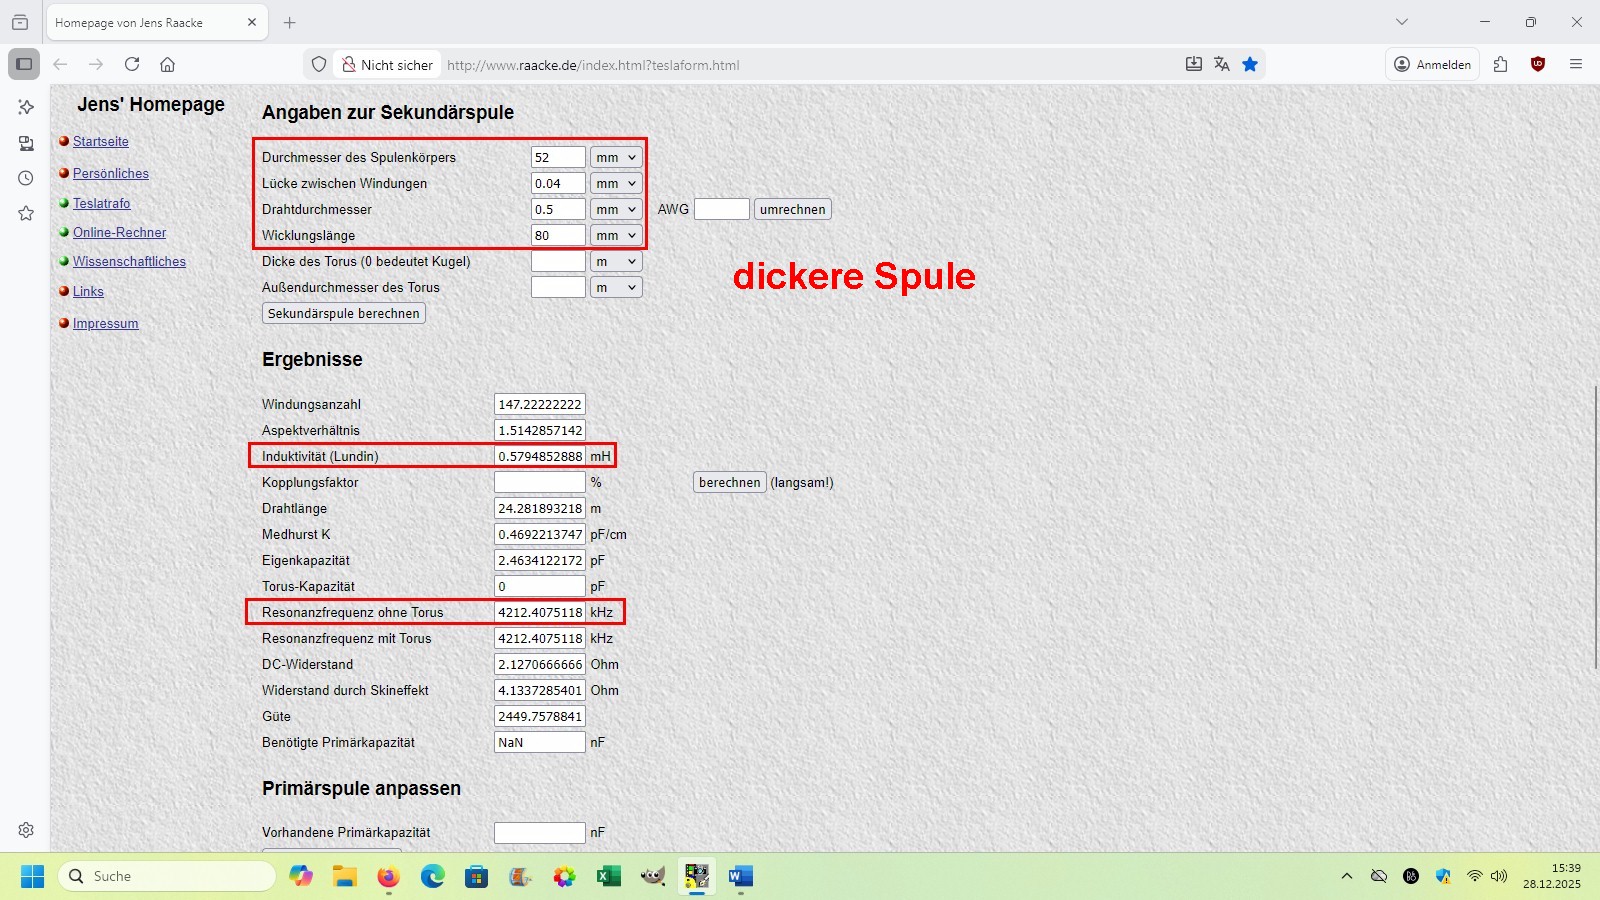1600x900 pixels.
Task: Open the browser home page
Action: point(167,64)
